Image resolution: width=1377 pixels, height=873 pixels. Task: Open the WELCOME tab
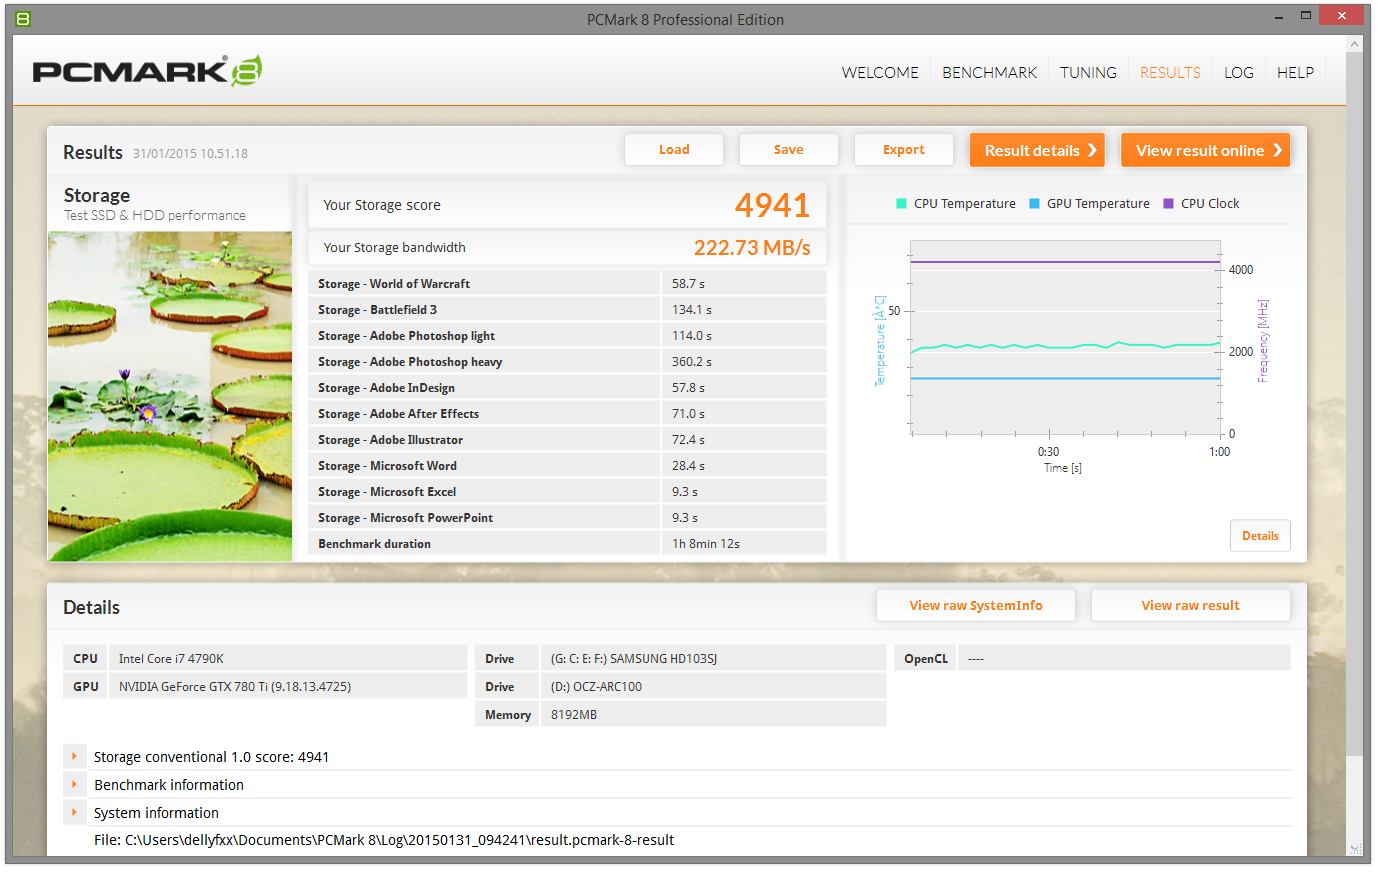click(880, 73)
